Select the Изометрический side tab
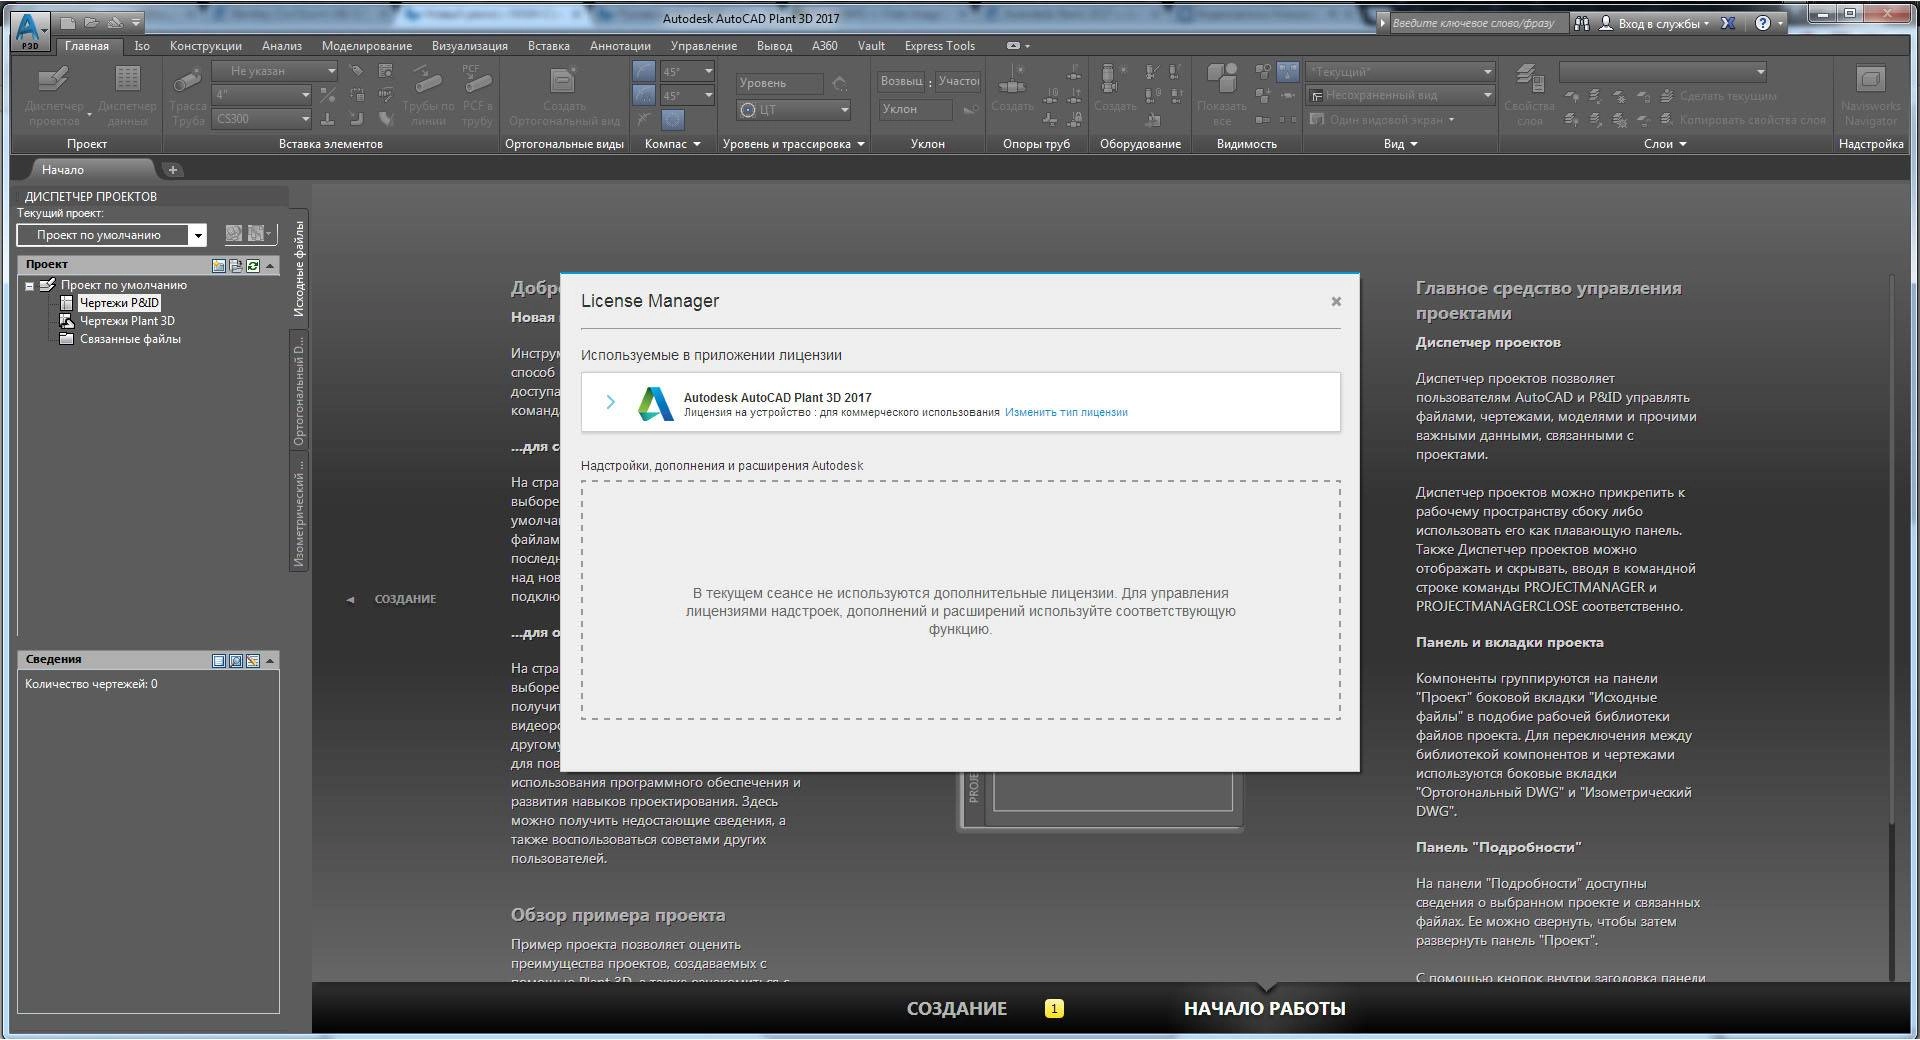Screen dimensions: 1920x1040 (298, 512)
